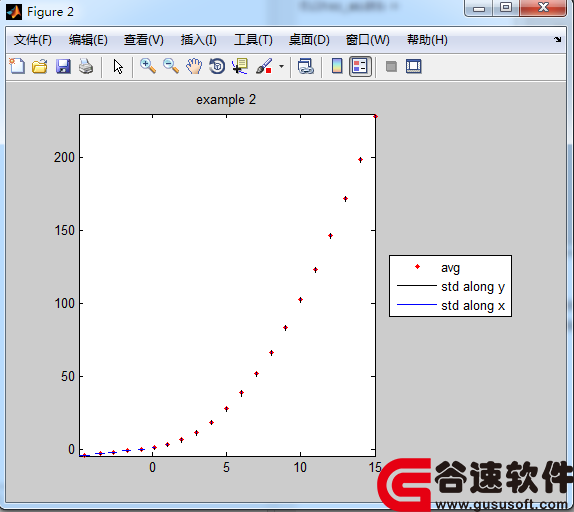This screenshot has height=512, width=574.
Task: Toggle the Insert Colorbar button
Action: [x=337, y=67]
